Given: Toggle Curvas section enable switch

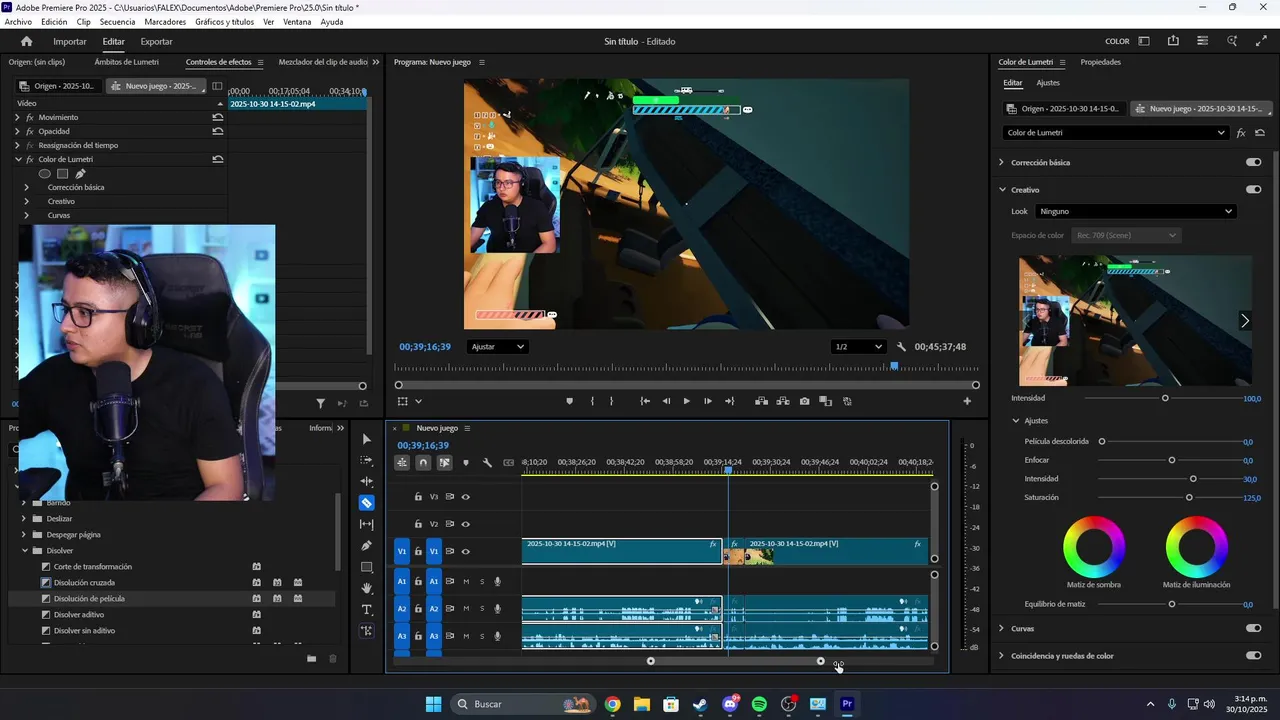Looking at the screenshot, I should coord(1253,628).
